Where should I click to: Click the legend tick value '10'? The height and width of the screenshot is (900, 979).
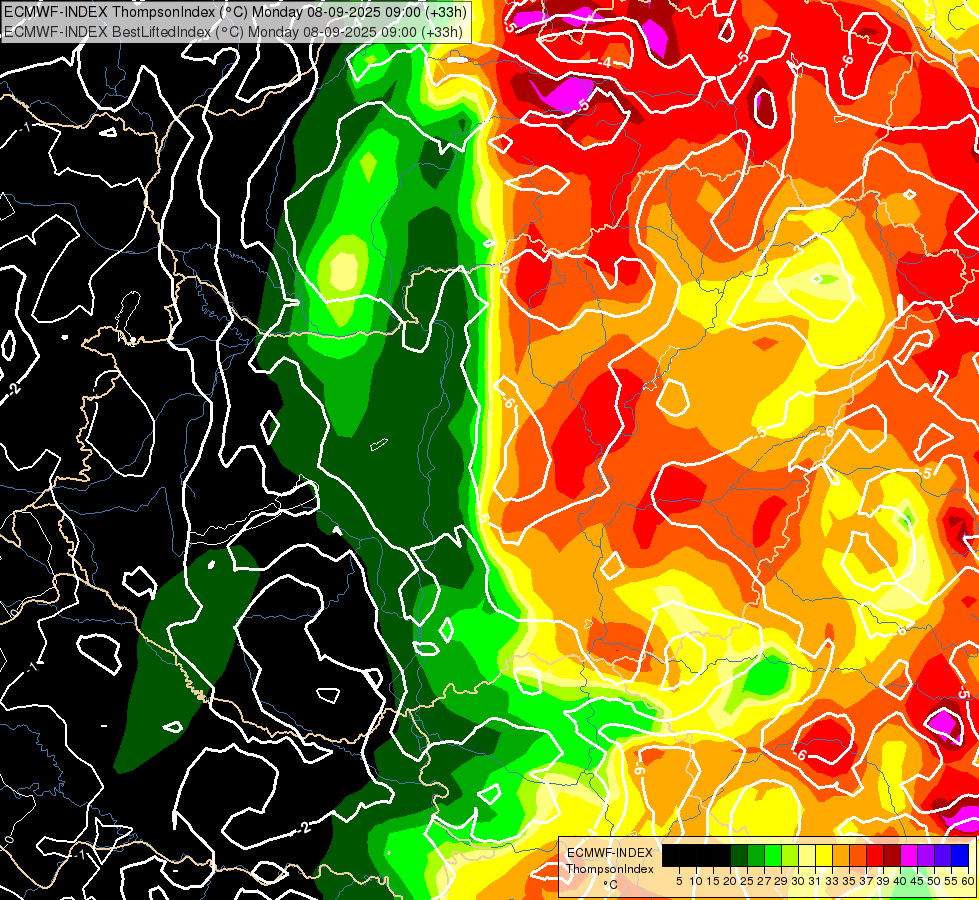[696, 881]
